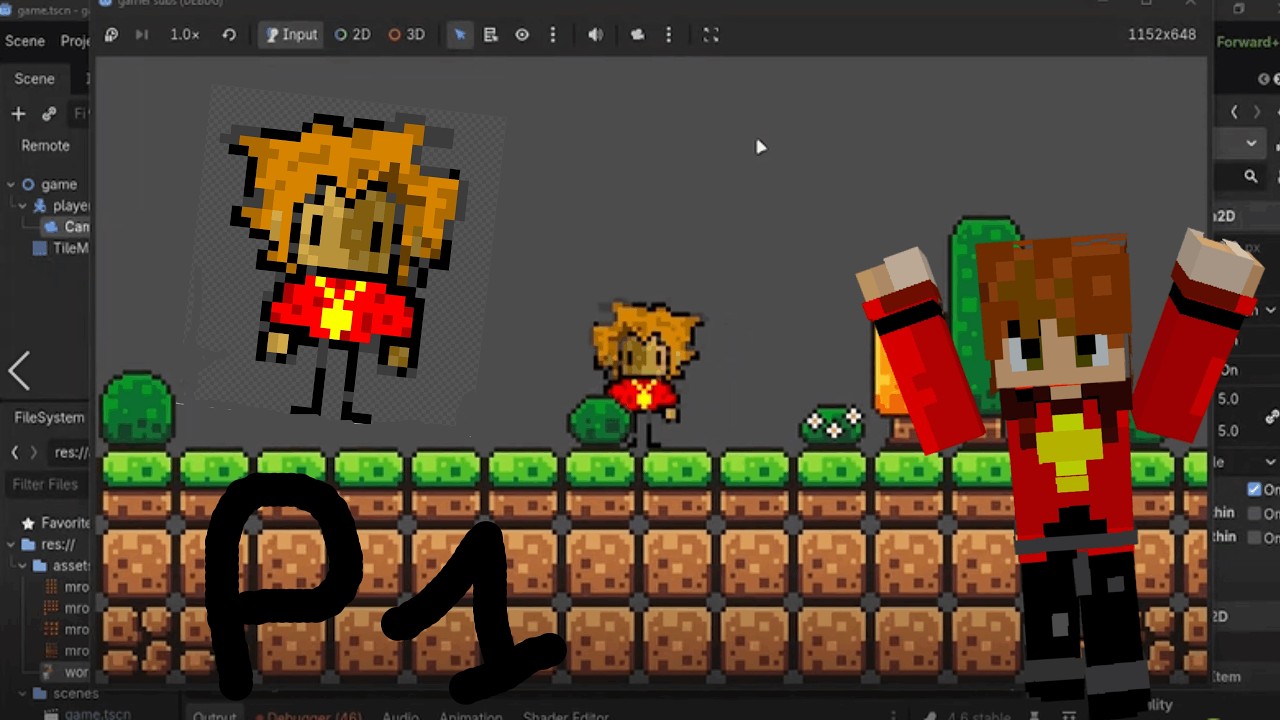Click the Filter Files search box

tap(47, 485)
